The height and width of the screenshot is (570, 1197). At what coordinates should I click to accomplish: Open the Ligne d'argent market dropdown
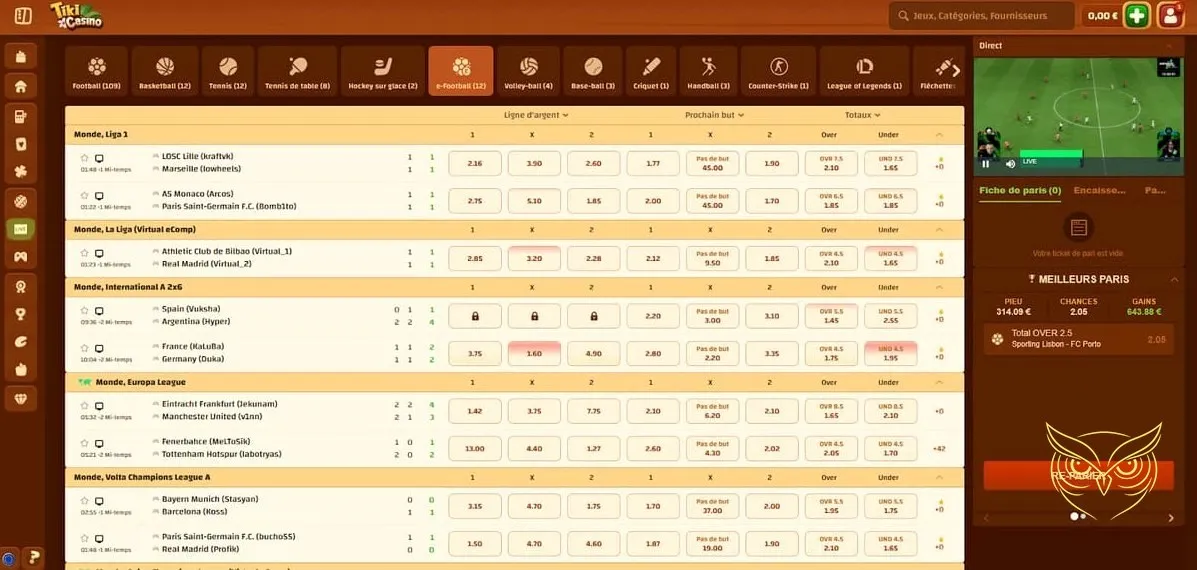click(x=536, y=115)
